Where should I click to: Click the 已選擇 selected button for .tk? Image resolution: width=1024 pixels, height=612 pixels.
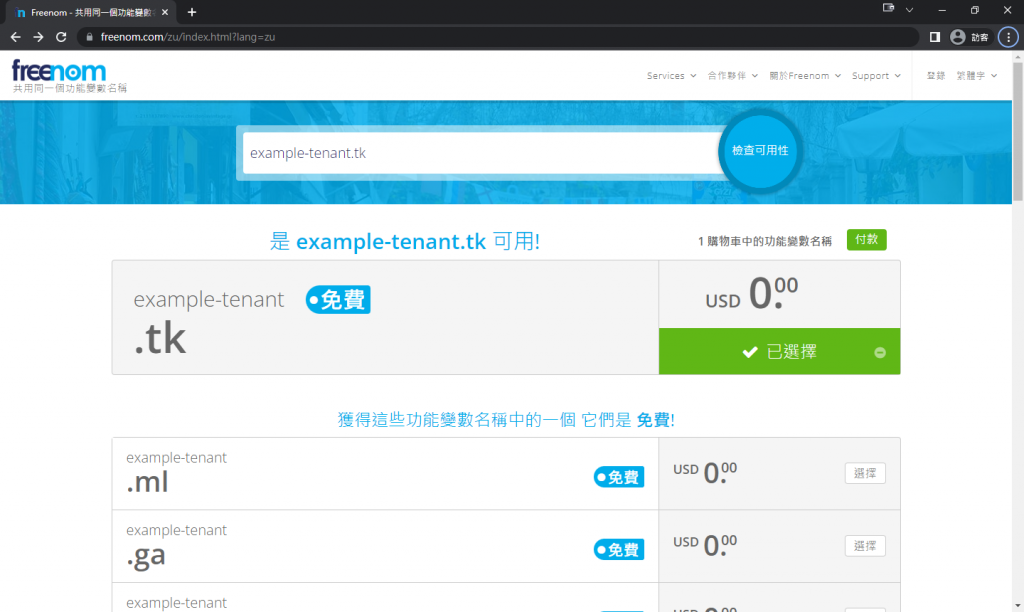(779, 351)
